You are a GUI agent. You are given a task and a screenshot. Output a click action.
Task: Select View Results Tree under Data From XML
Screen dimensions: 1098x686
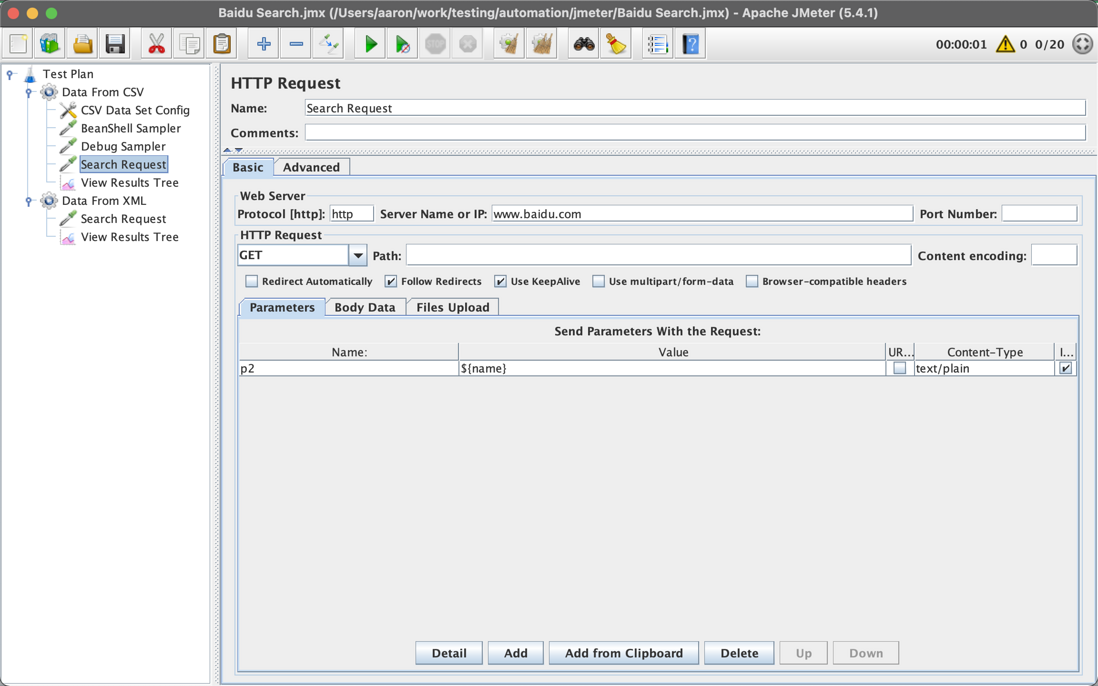point(130,237)
